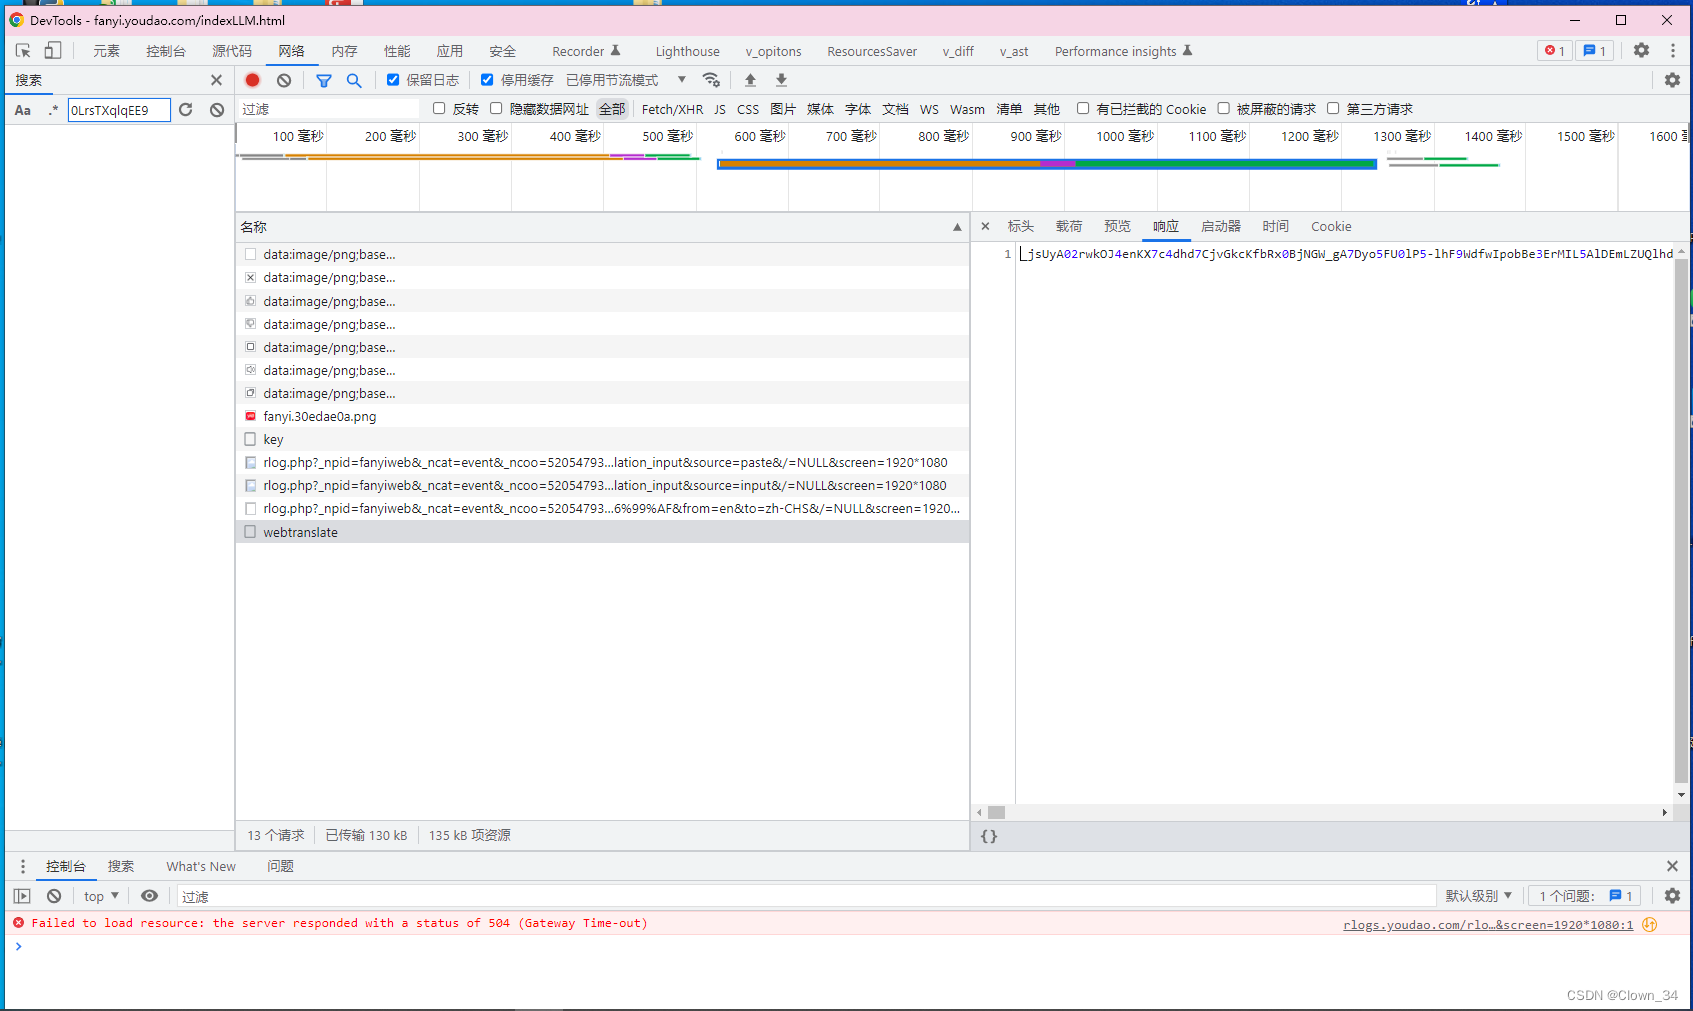Open the rlogs.youdao.com error source link
1693x1011 pixels.
tap(1488, 925)
